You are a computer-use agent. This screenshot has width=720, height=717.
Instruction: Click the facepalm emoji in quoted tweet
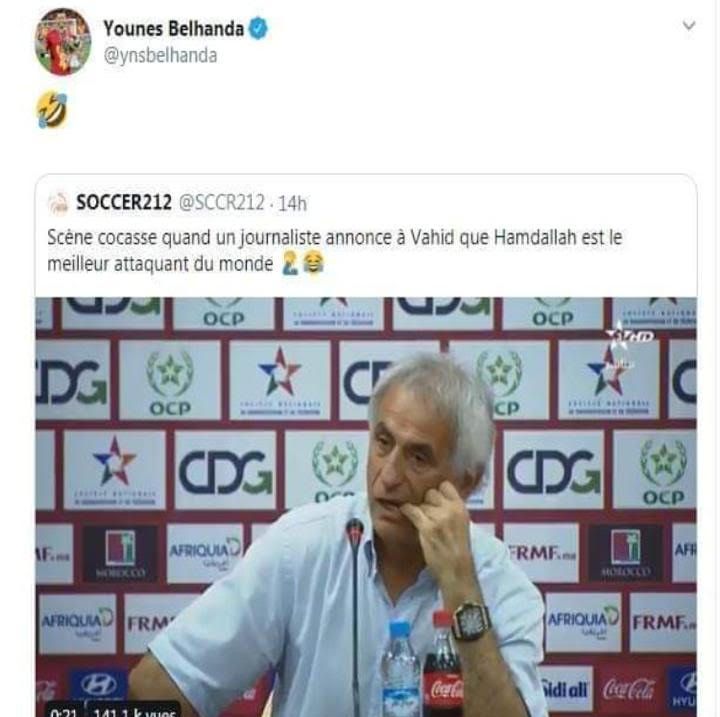coord(290,263)
